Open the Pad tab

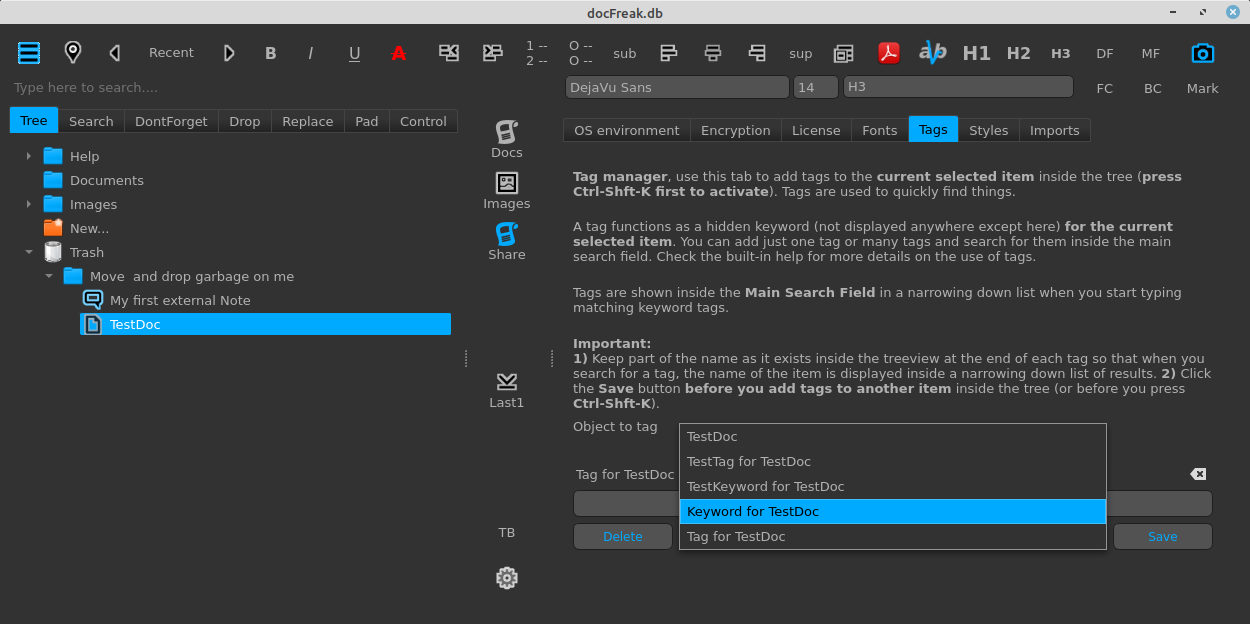tap(367, 121)
